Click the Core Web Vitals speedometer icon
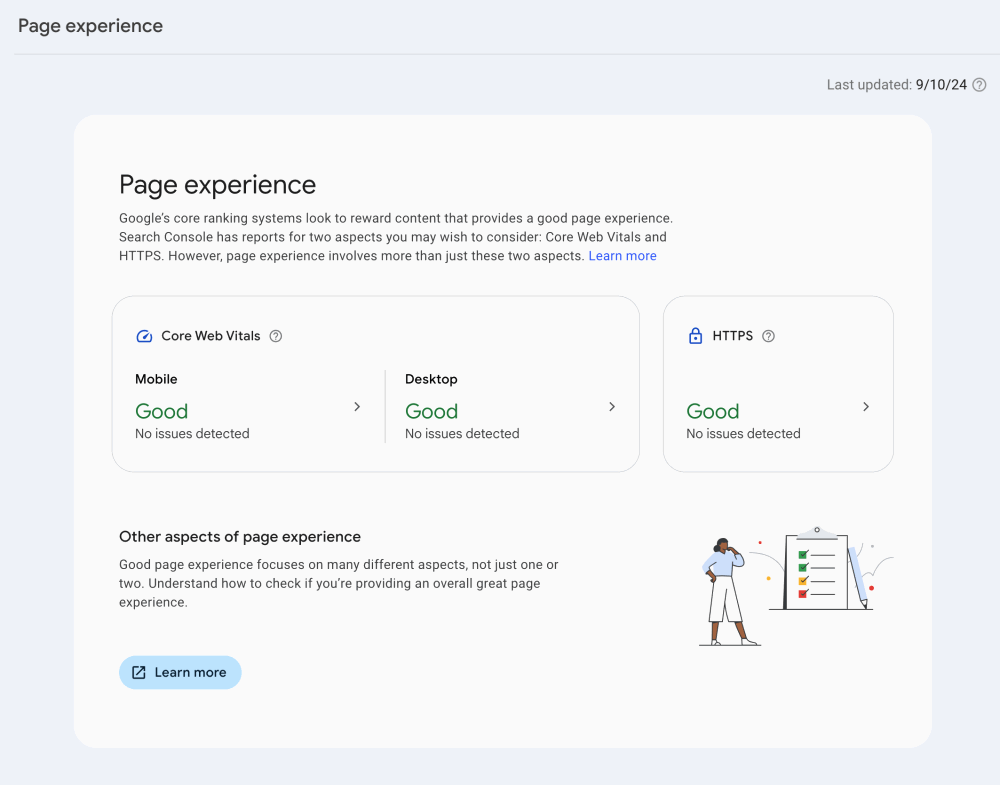The image size is (1000, 785). (x=144, y=336)
